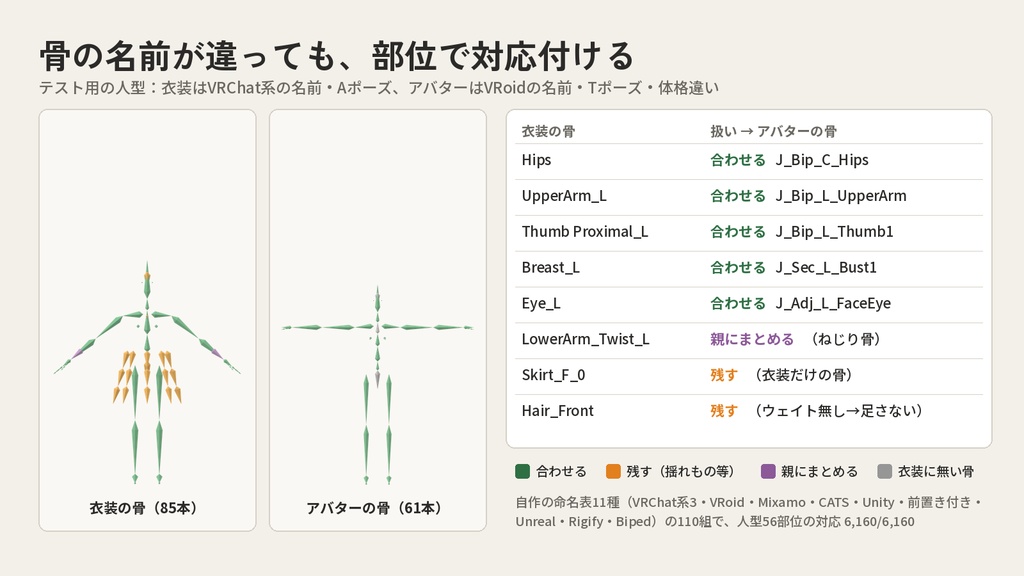Click the 衣装の骨 column header
The width and height of the screenshot is (1024, 576).
point(548,131)
